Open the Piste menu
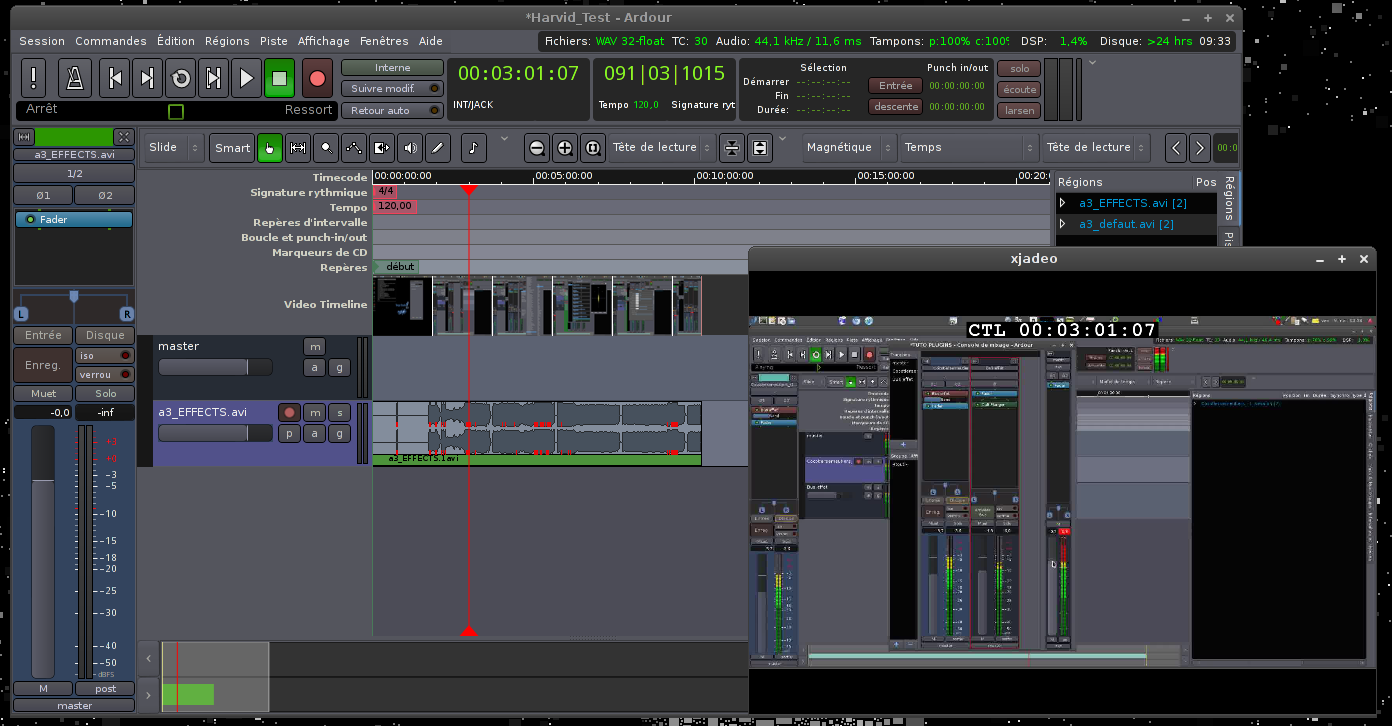Viewport: 1392px width, 726px height. click(x=273, y=41)
